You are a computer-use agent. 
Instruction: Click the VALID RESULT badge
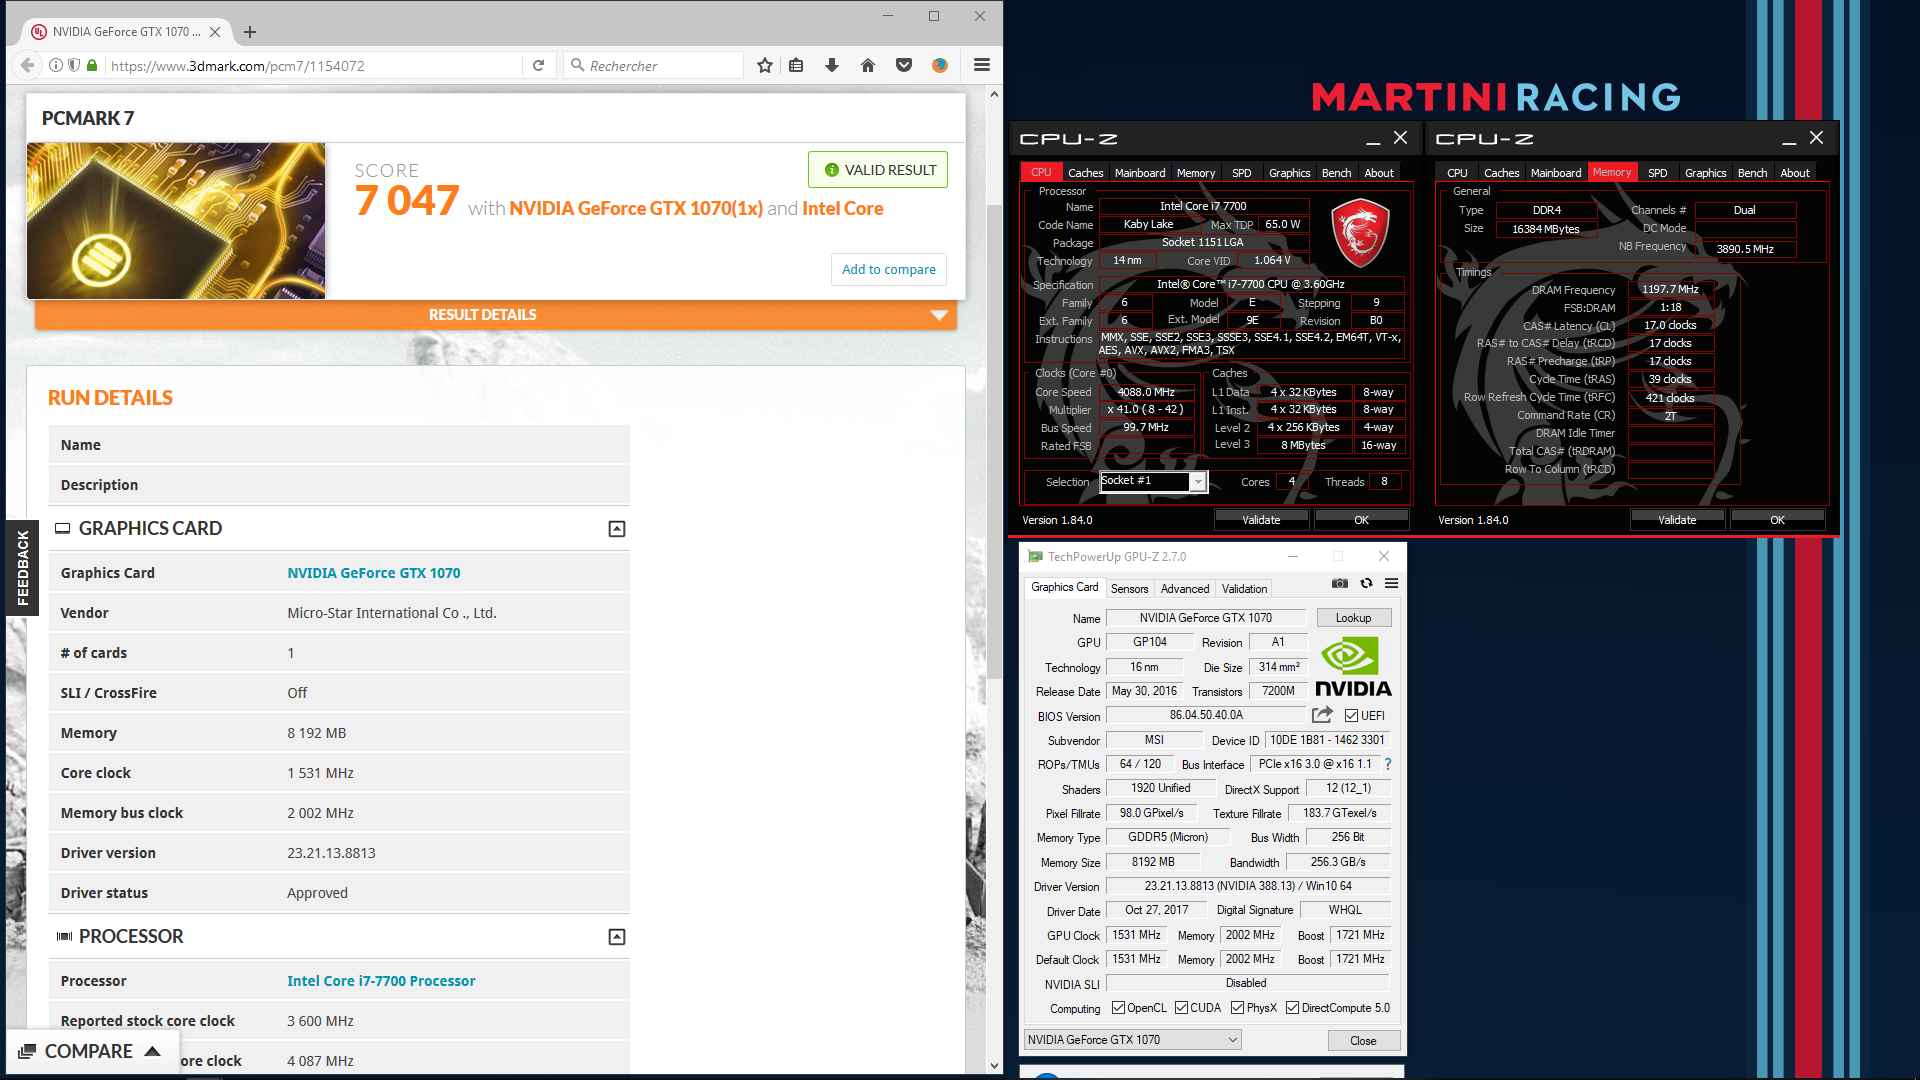point(878,170)
